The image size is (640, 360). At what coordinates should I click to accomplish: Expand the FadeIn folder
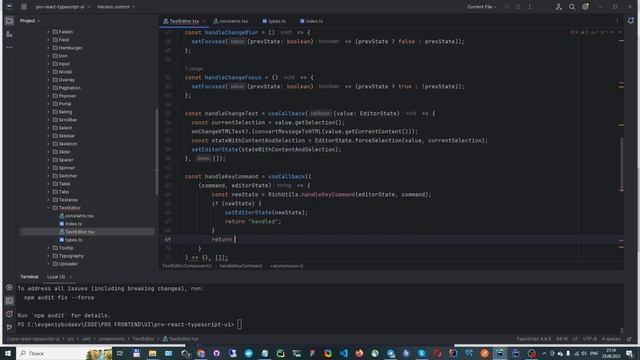[x=48, y=32]
